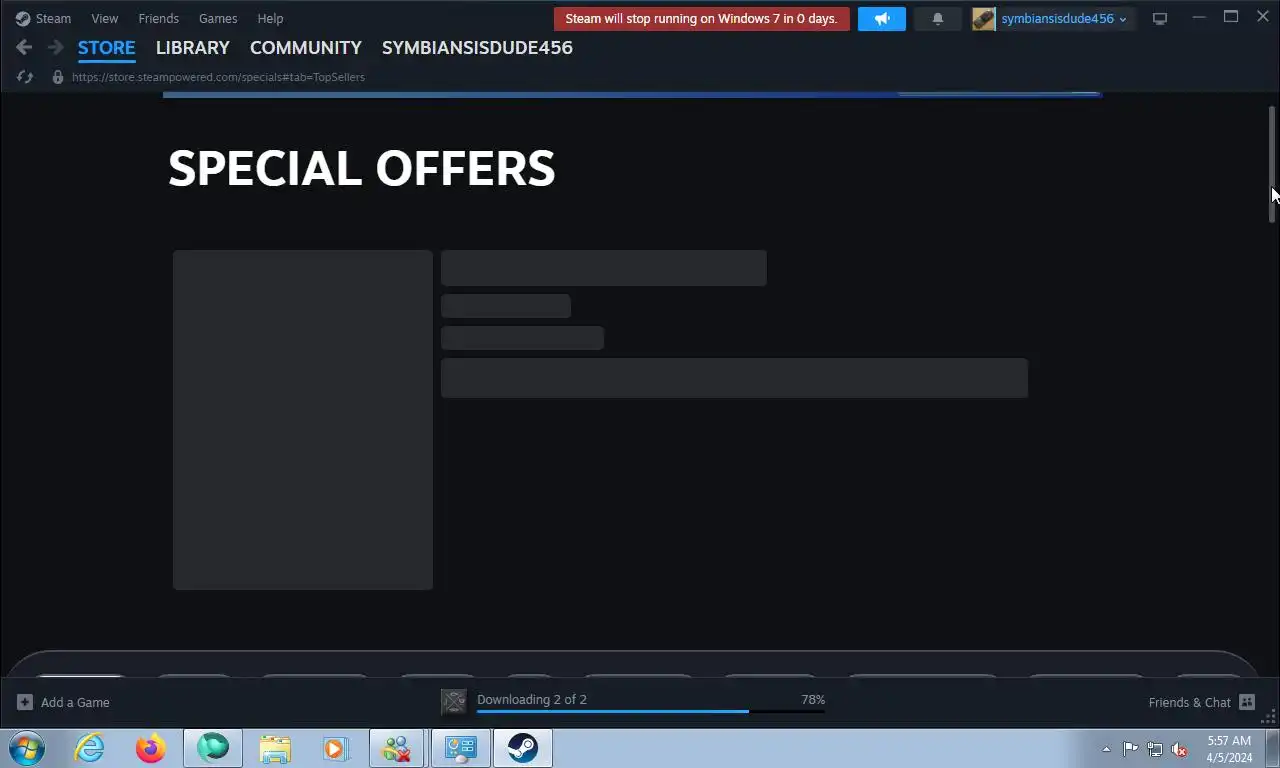
Task: Click the page vertical scrollbar thumb
Action: click(x=1273, y=165)
